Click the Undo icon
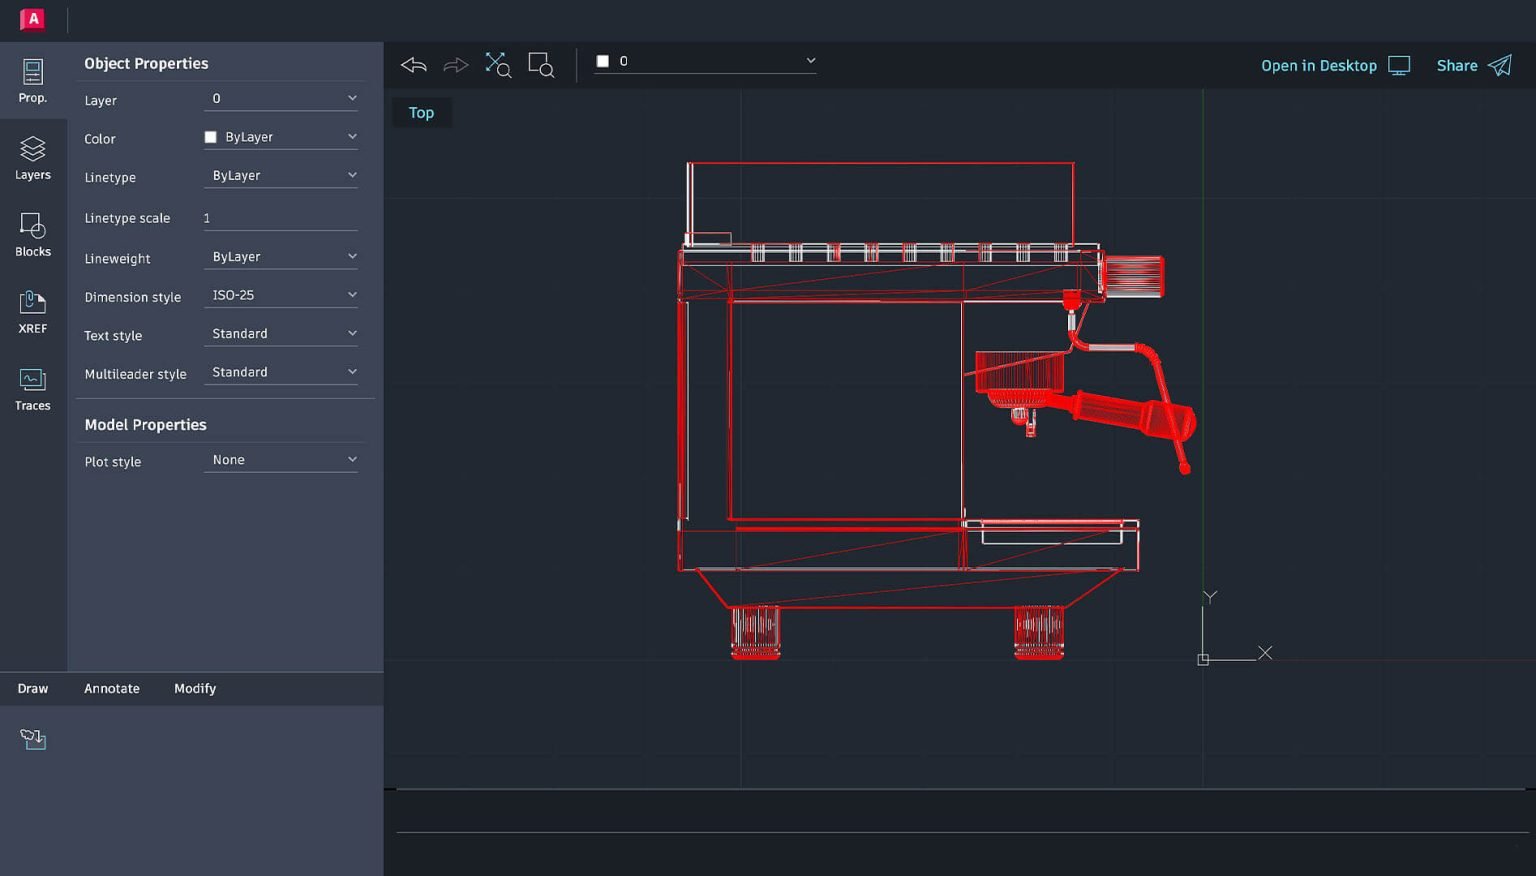This screenshot has height=876, width=1536. [x=413, y=64]
